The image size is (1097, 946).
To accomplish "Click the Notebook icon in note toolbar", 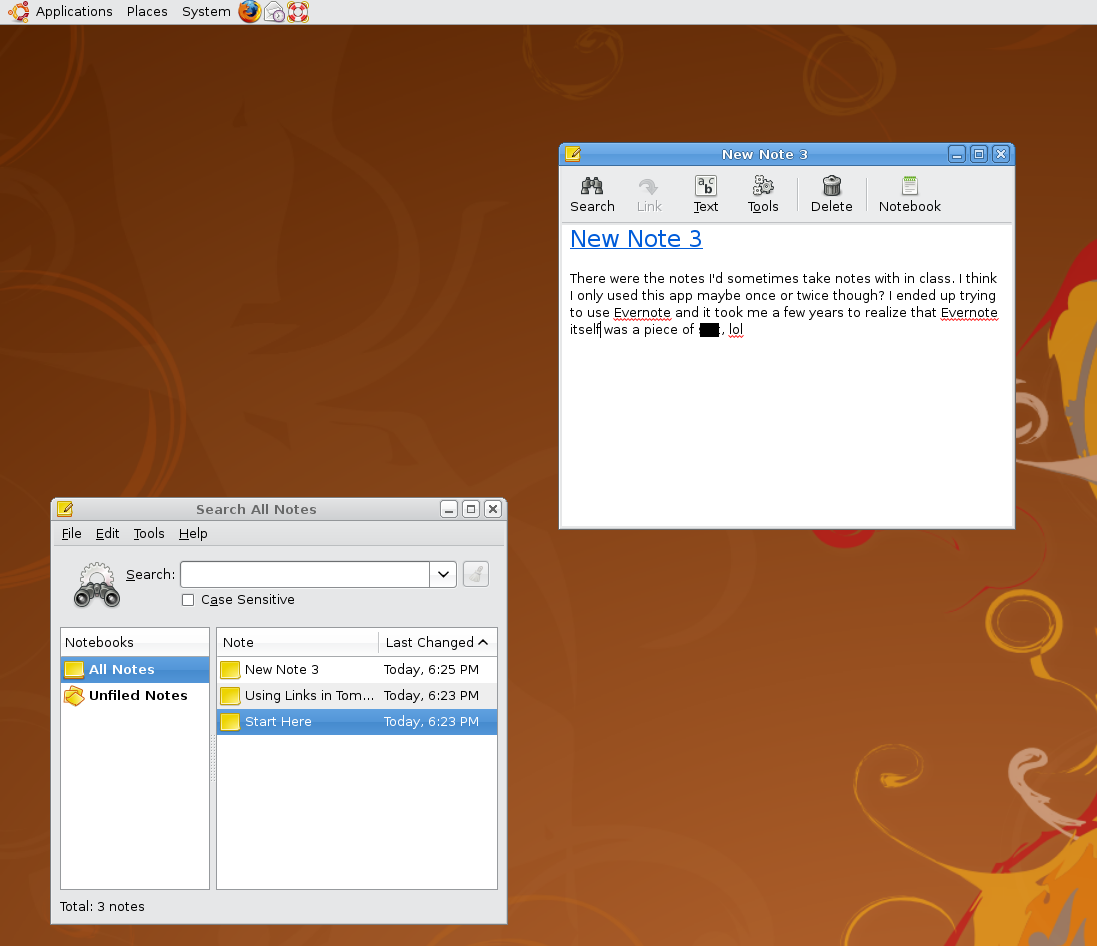I will point(909,194).
